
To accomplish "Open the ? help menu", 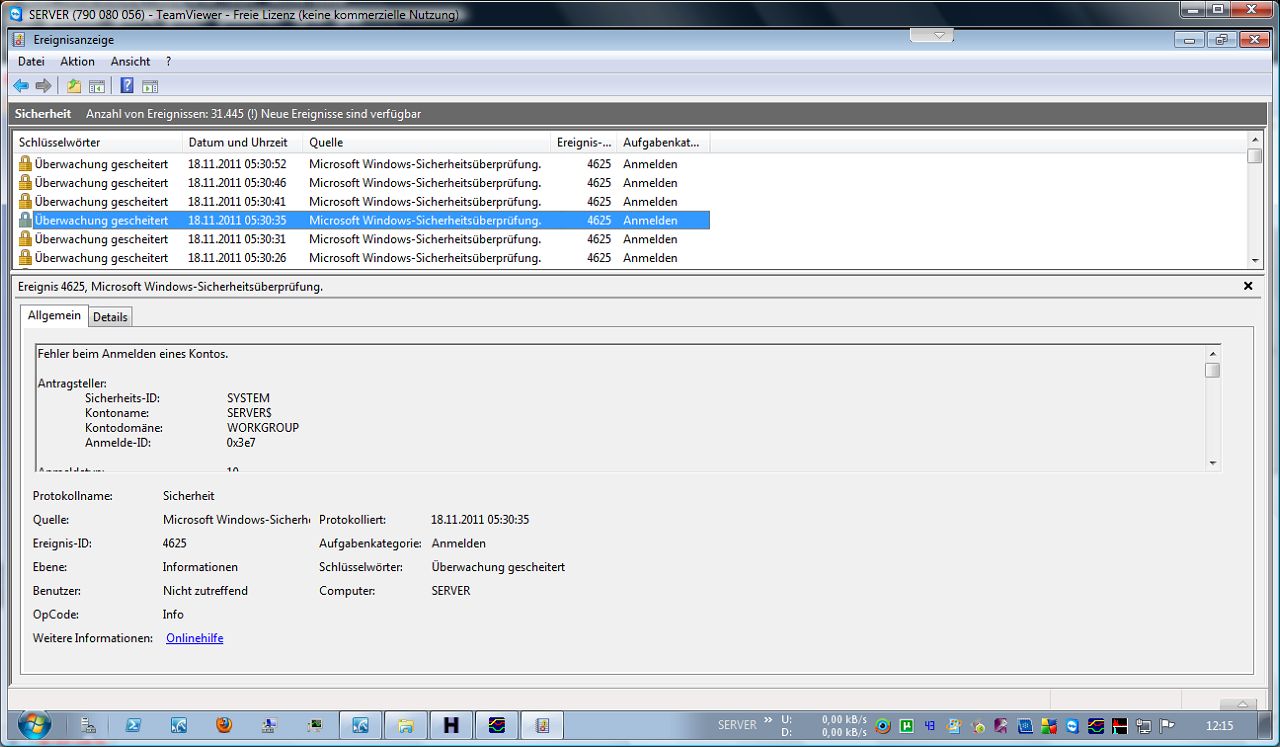I will pos(169,62).
